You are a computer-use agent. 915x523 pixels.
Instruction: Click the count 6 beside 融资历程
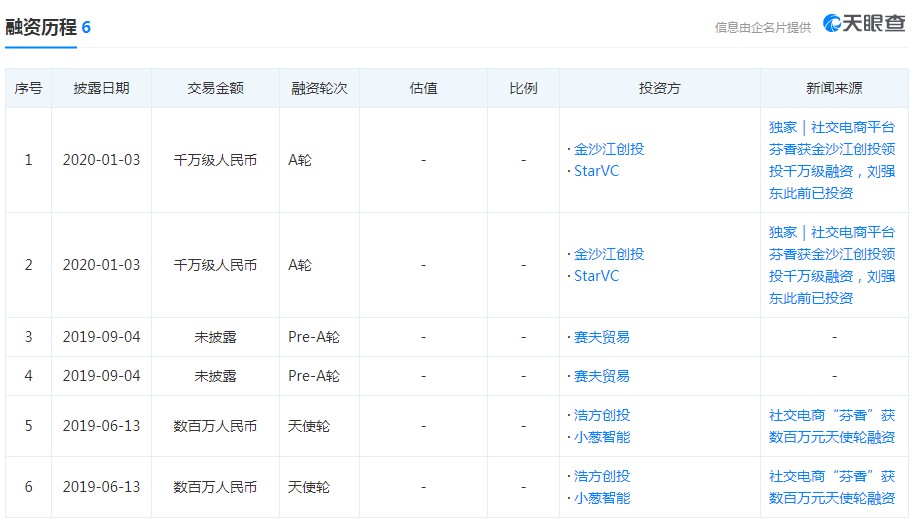point(86,27)
